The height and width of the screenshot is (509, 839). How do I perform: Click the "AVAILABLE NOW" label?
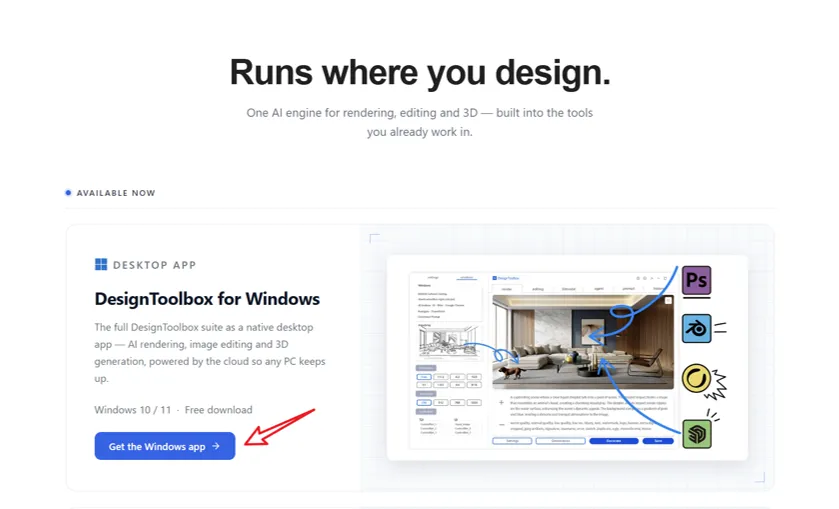pyautogui.click(x=116, y=193)
